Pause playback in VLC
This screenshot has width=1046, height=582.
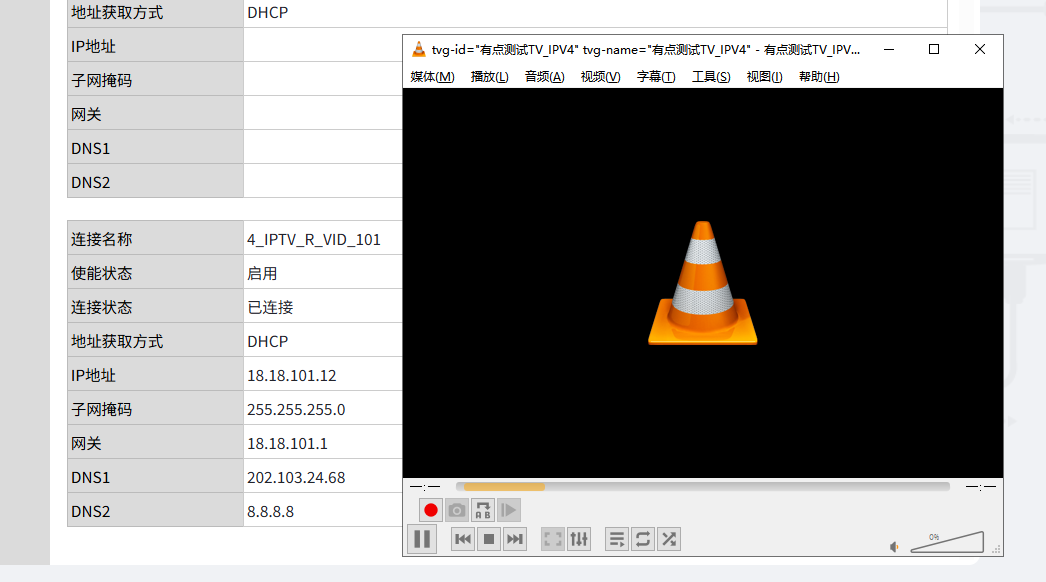[x=422, y=539]
